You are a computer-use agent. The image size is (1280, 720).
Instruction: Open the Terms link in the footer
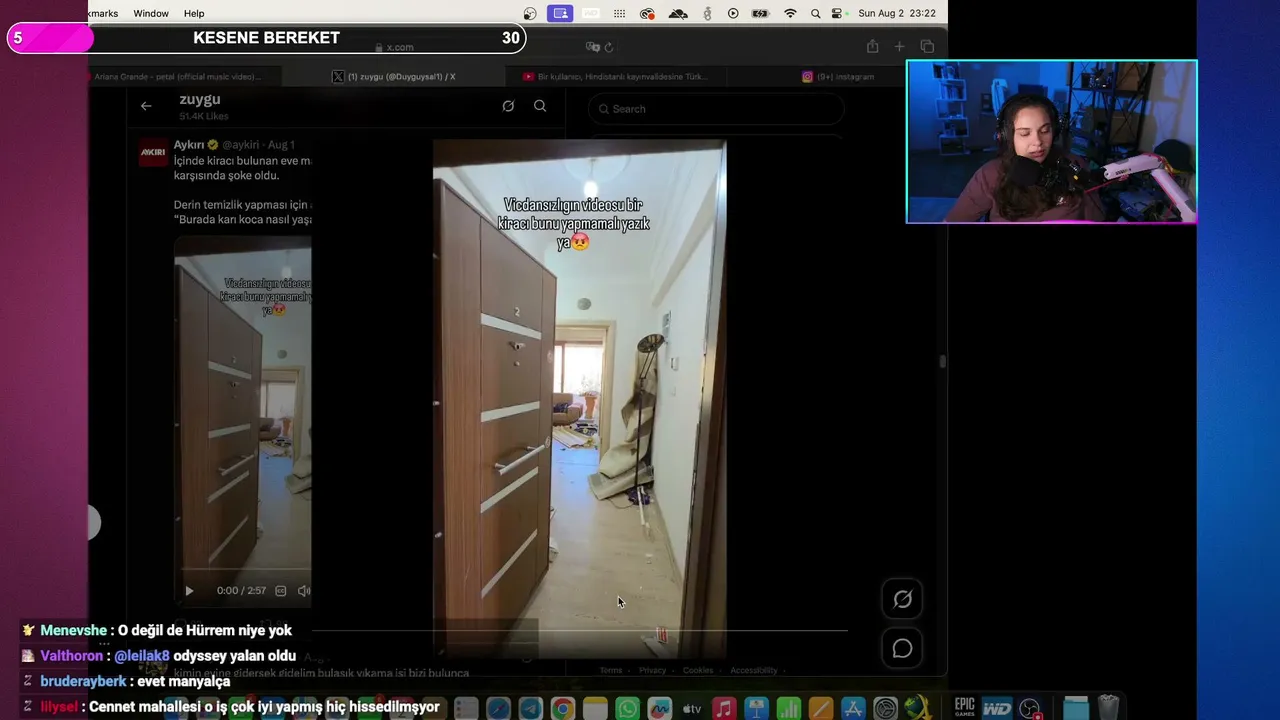pos(611,670)
